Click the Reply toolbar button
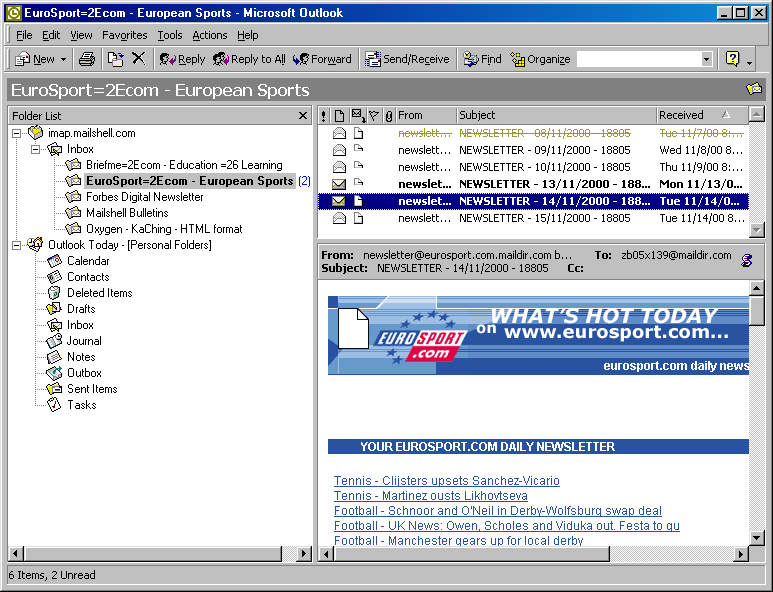This screenshot has width=773, height=592. pyautogui.click(x=182, y=60)
